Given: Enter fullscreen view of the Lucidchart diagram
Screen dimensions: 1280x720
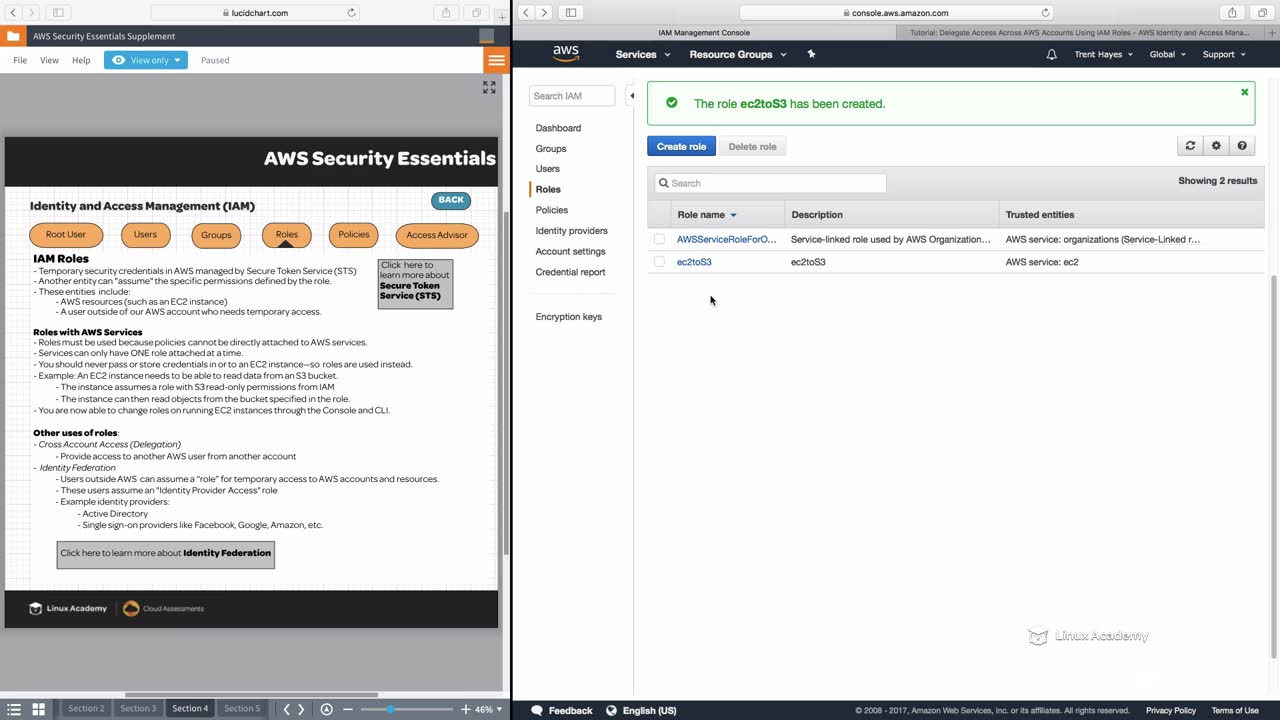Looking at the screenshot, I should pyautogui.click(x=489, y=88).
